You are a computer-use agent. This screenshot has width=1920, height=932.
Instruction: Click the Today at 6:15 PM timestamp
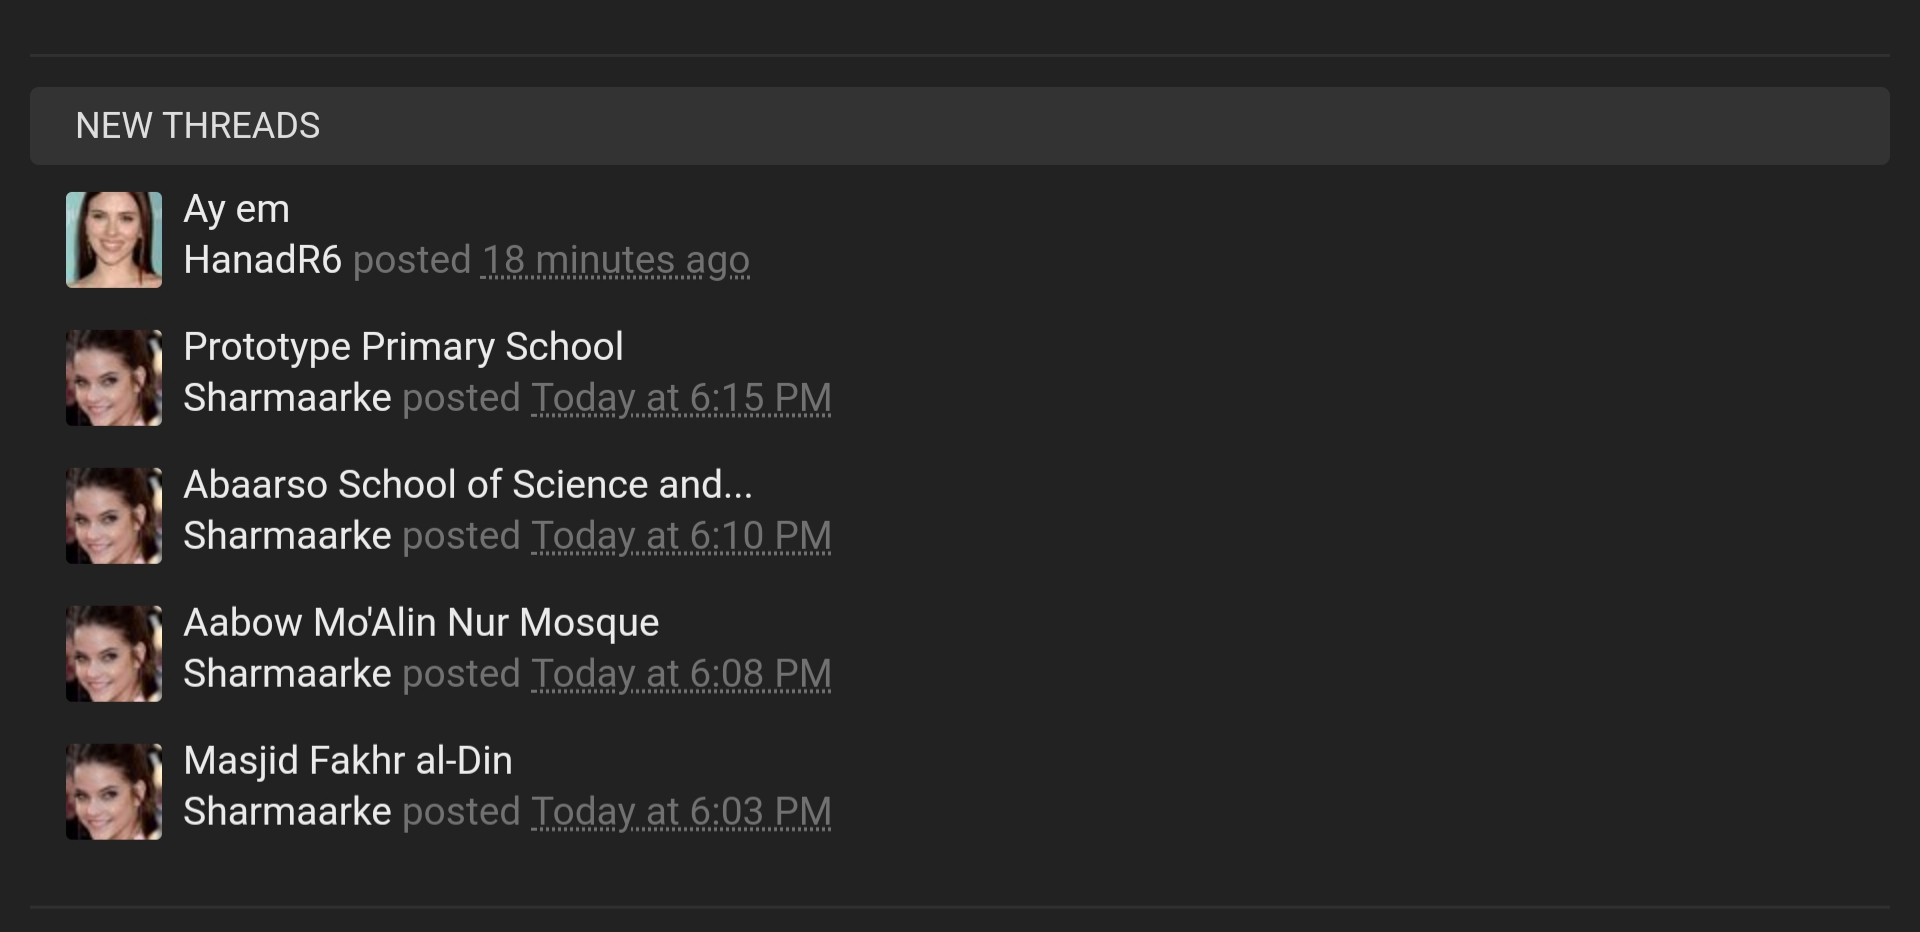[681, 398]
